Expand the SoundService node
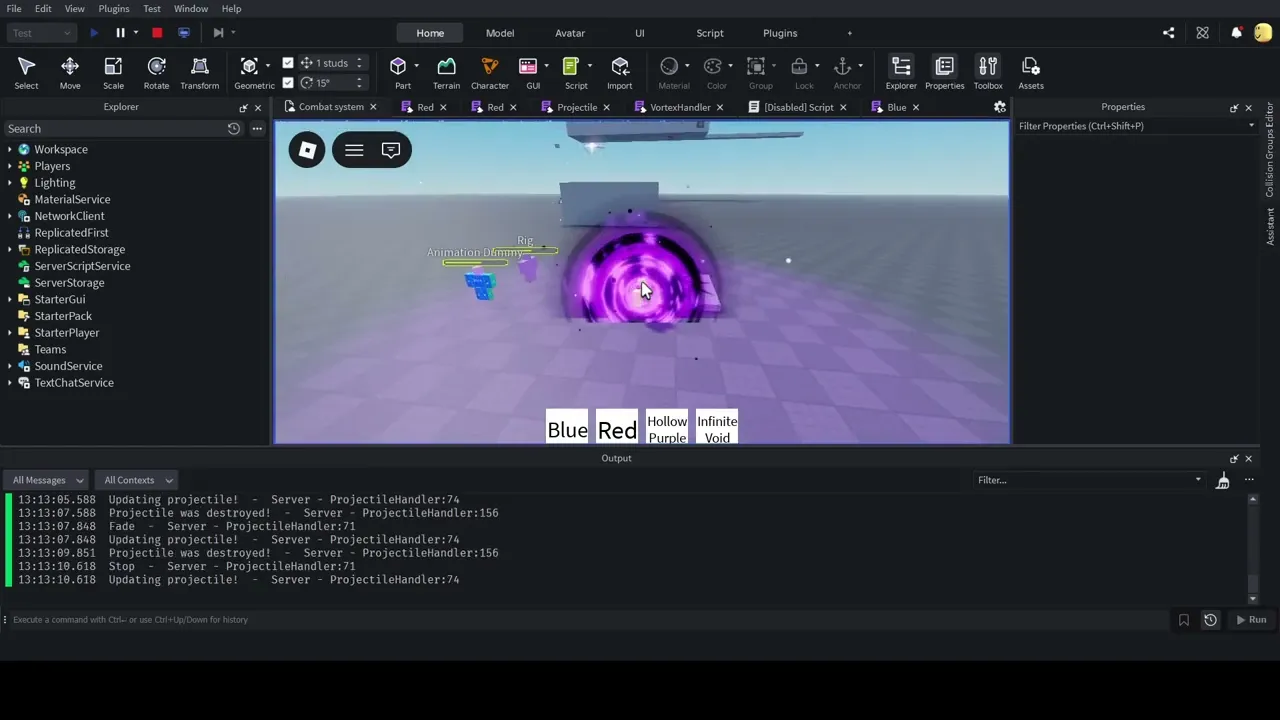 (10, 366)
